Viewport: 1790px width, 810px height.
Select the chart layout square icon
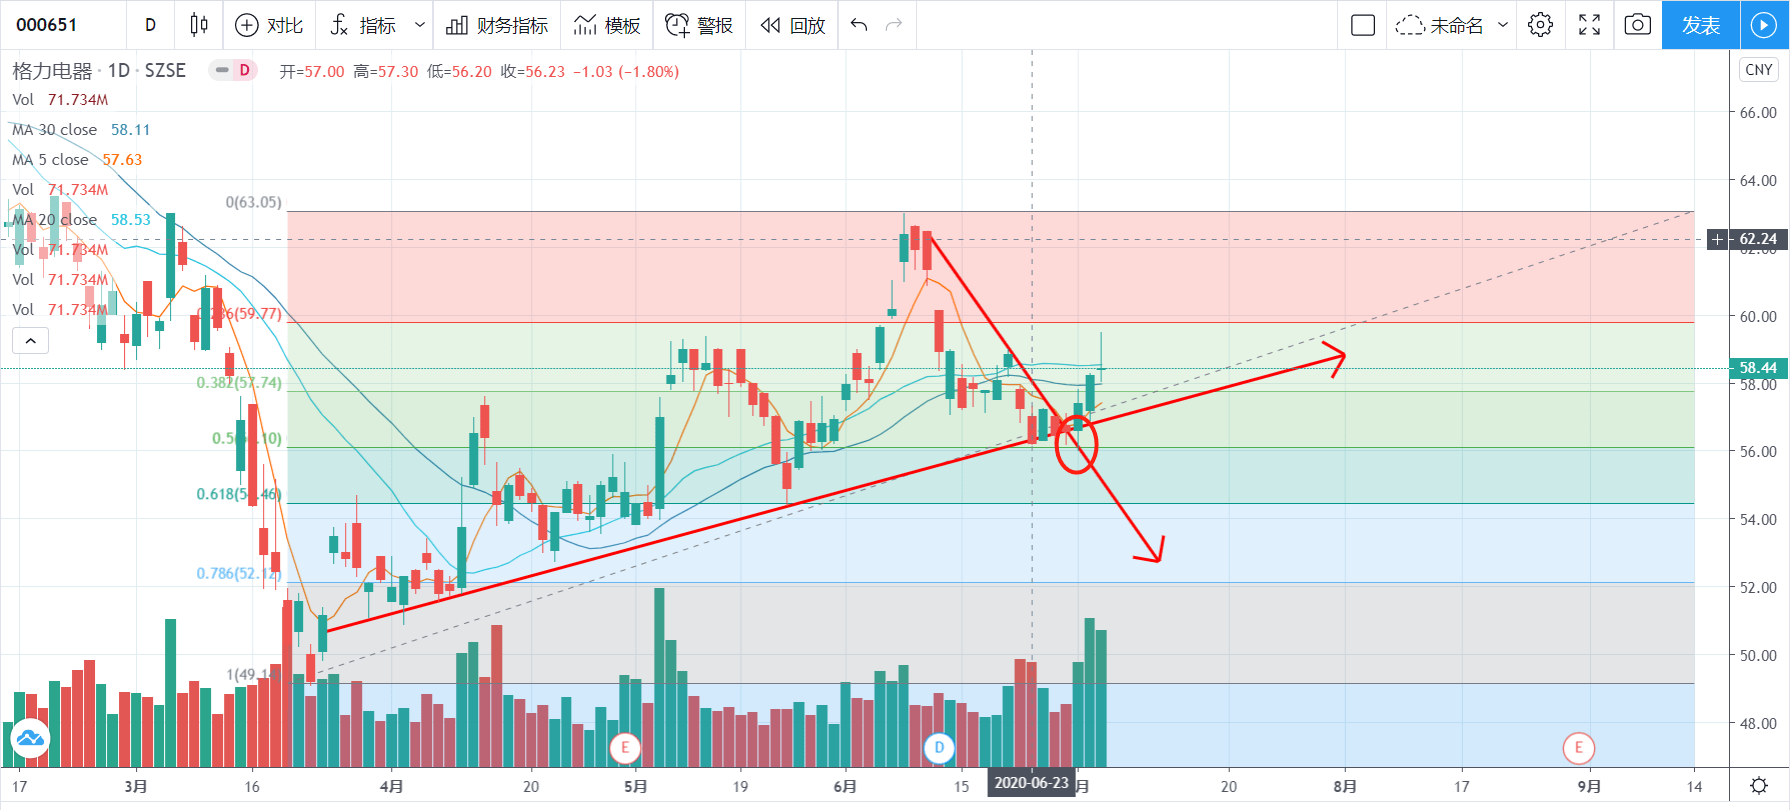click(1362, 25)
